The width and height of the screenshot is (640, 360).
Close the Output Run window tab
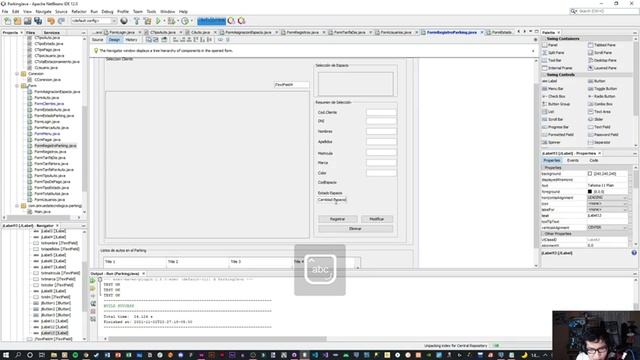144,273
